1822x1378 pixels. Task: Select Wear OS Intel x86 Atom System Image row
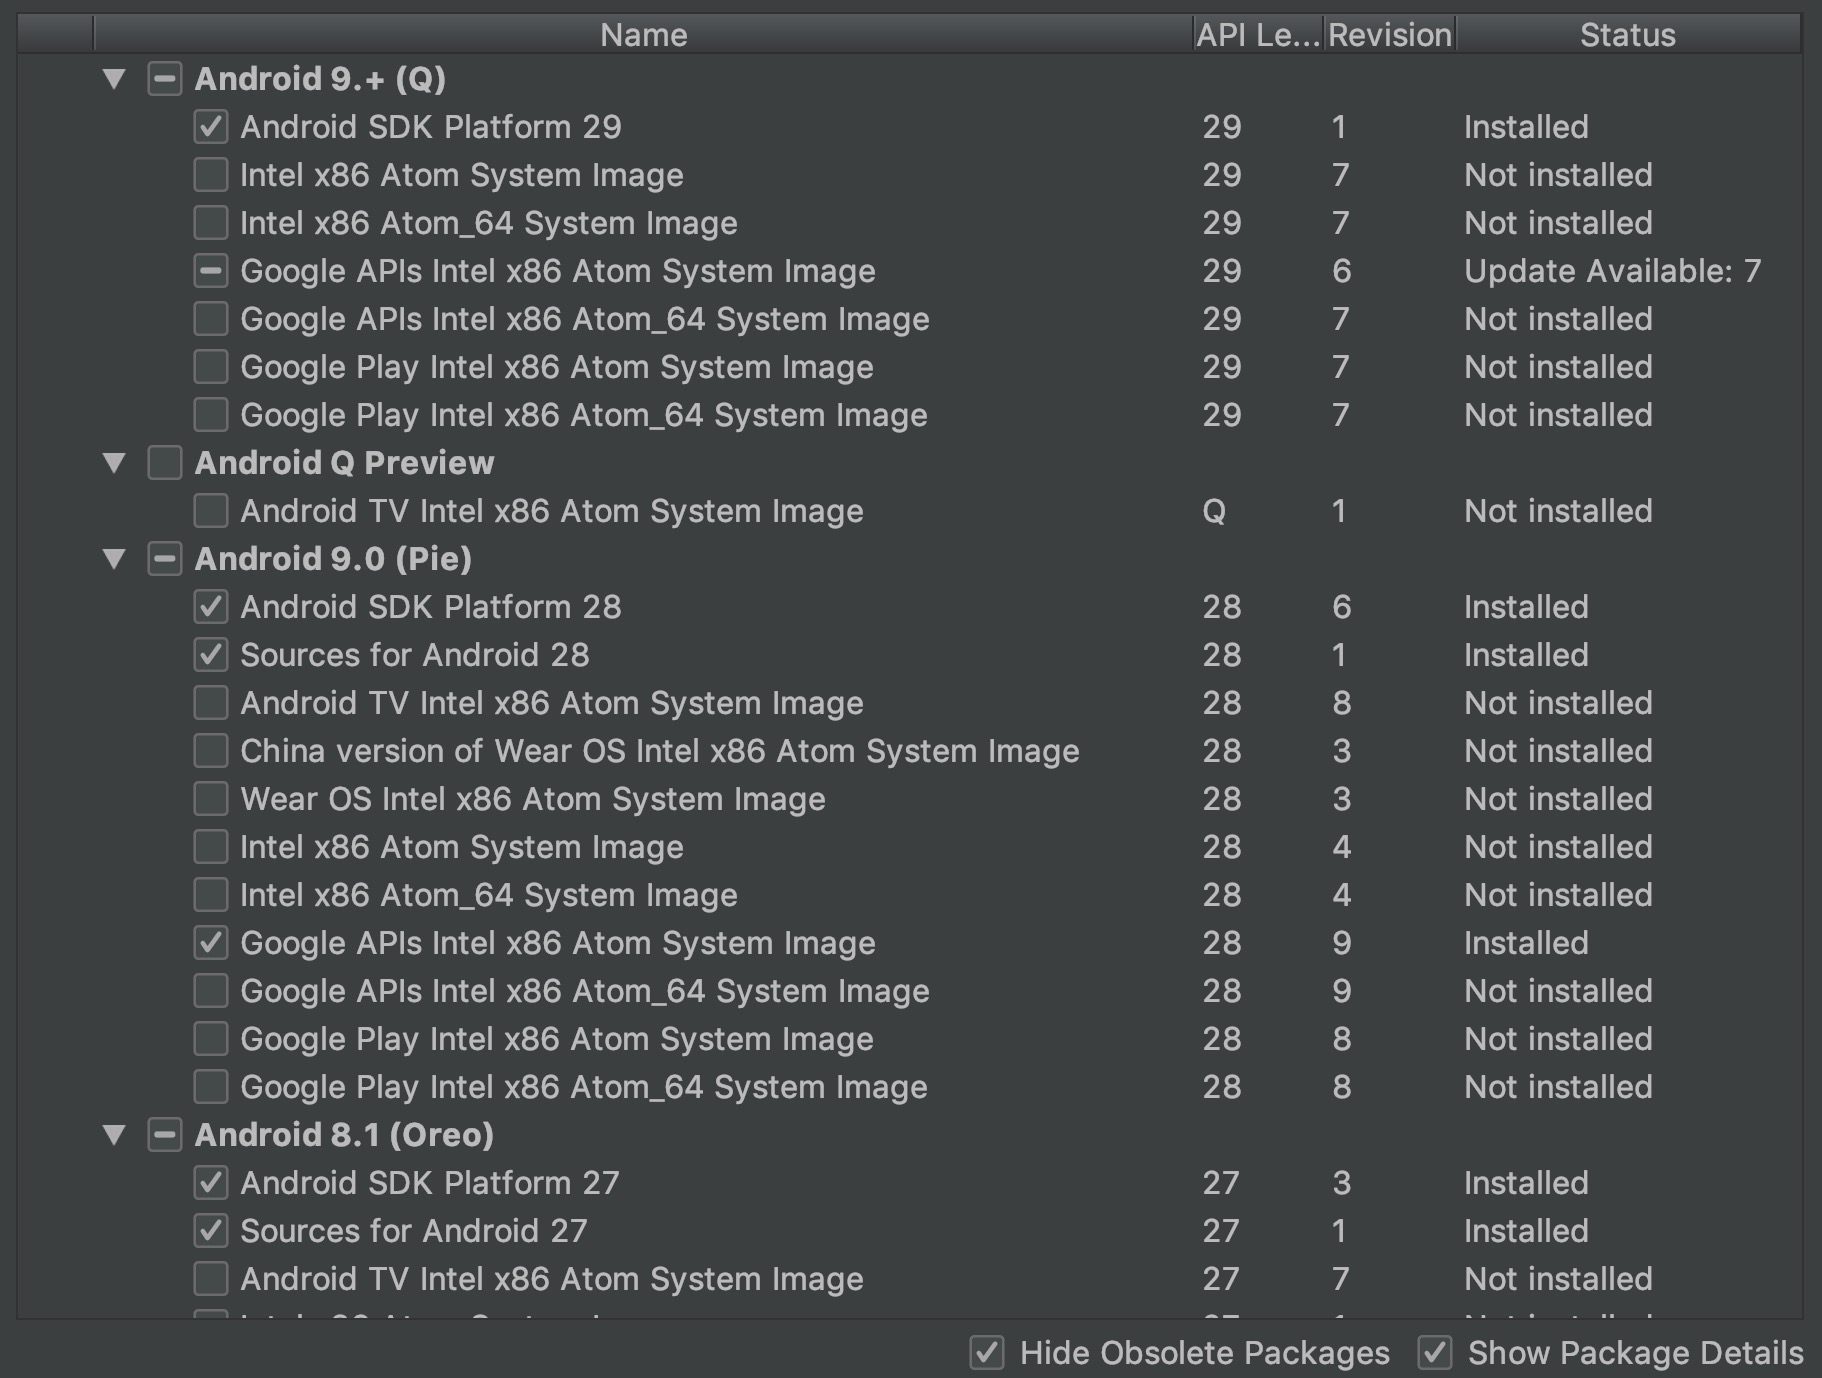coord(532,799)
